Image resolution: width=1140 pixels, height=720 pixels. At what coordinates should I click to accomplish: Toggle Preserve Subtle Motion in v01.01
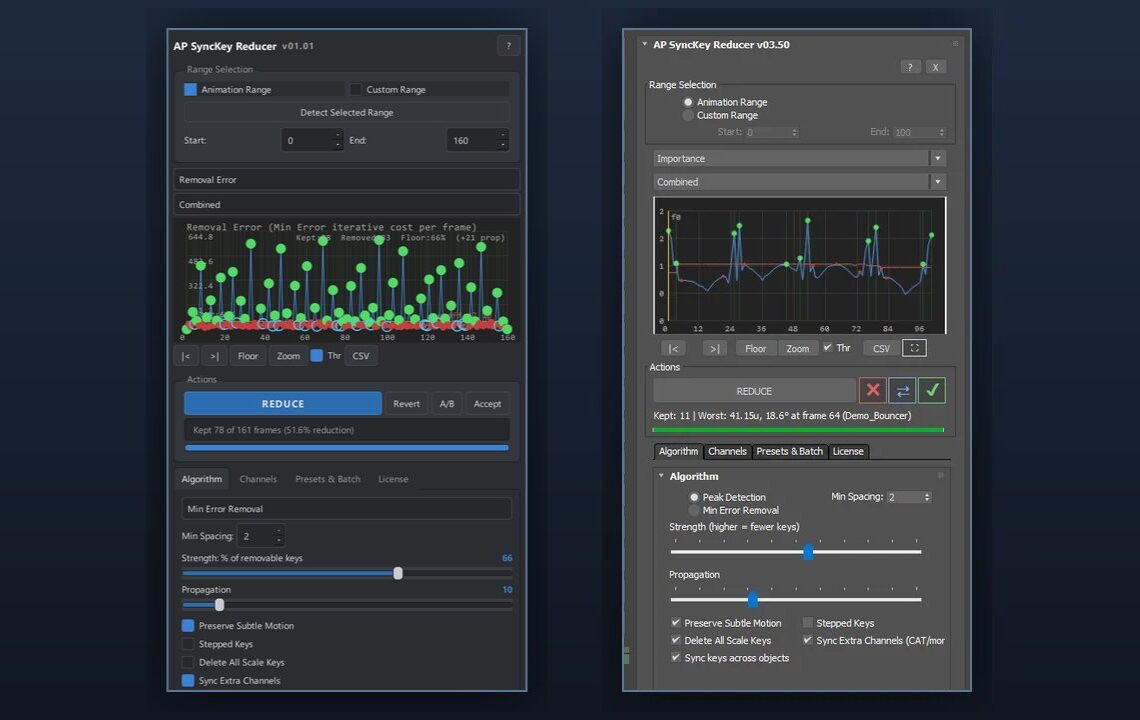pos(188,625)
